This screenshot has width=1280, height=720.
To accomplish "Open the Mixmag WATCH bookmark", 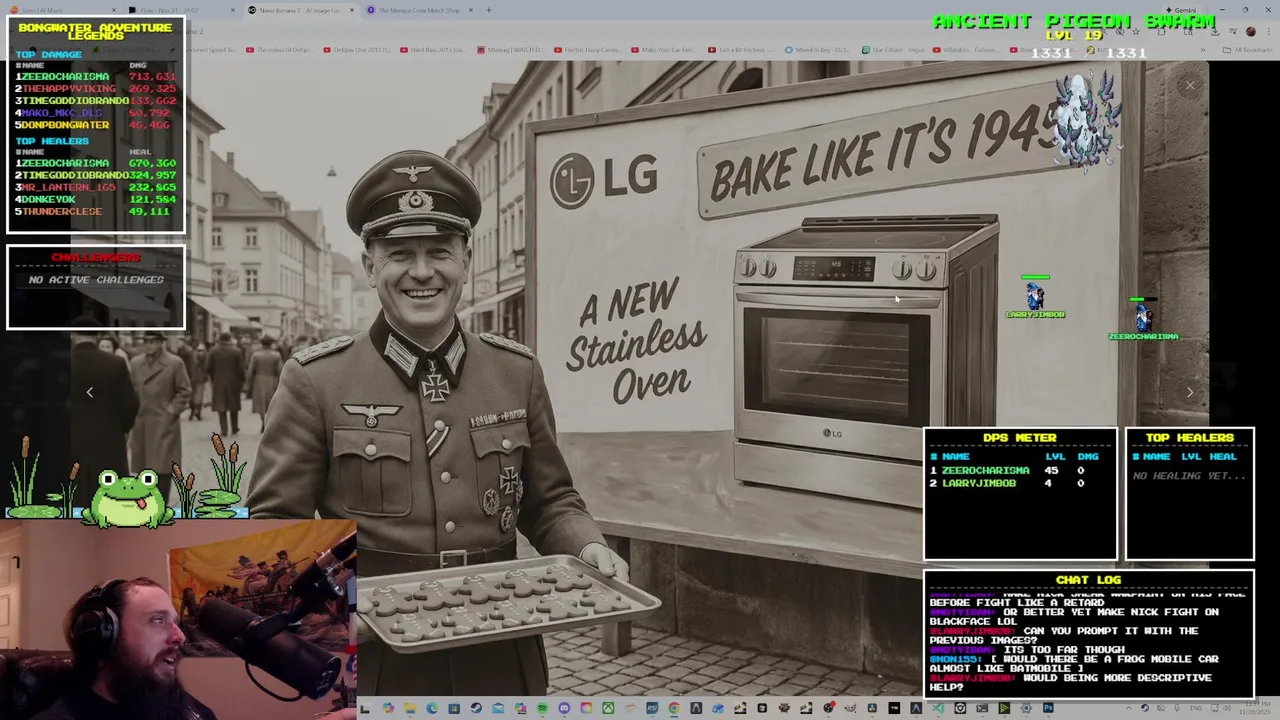I will 510,49.
